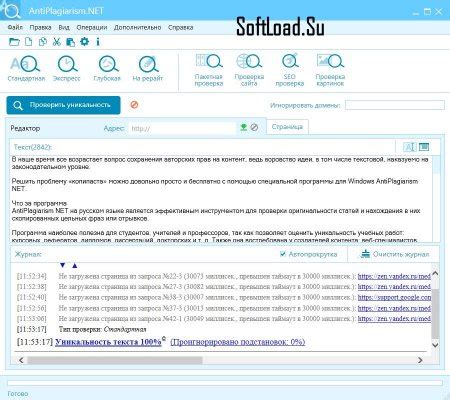Screen dimensions: 450x400
Task: Click Проверить уникальность button
Action: pos(63,105)
